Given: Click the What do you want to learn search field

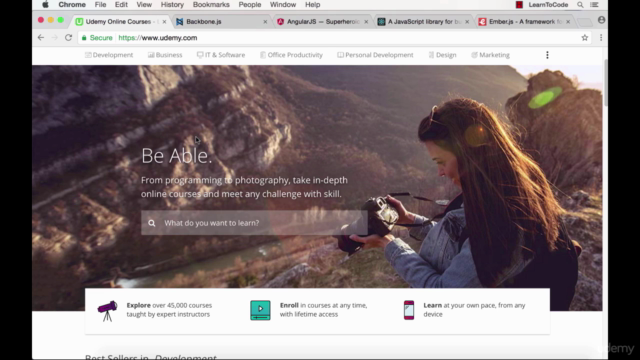Looking at the screenshot, I should click(254, 223).
